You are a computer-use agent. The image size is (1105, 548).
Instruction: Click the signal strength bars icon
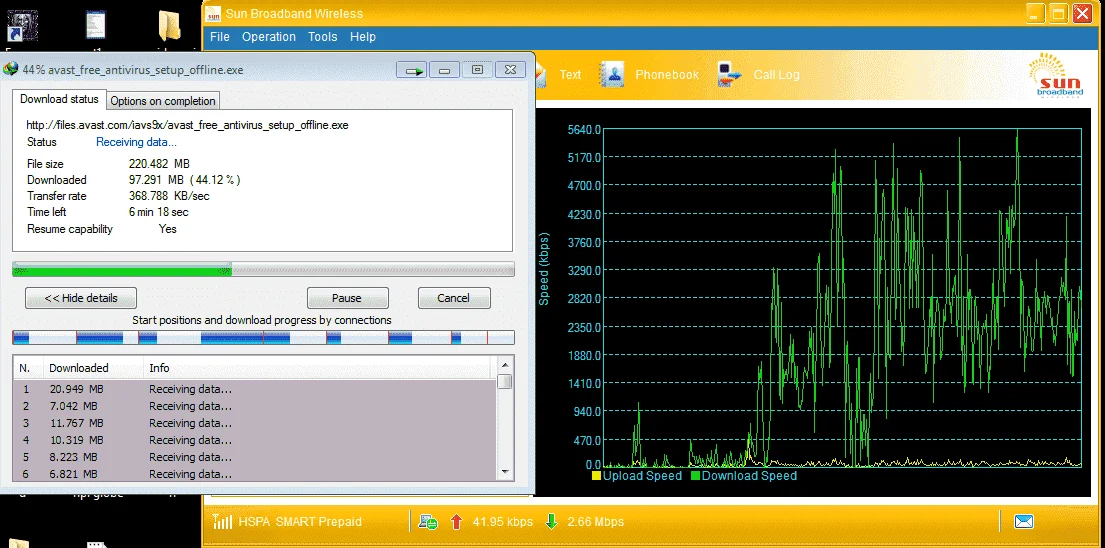pyautogui.click(x=223, y=522)
